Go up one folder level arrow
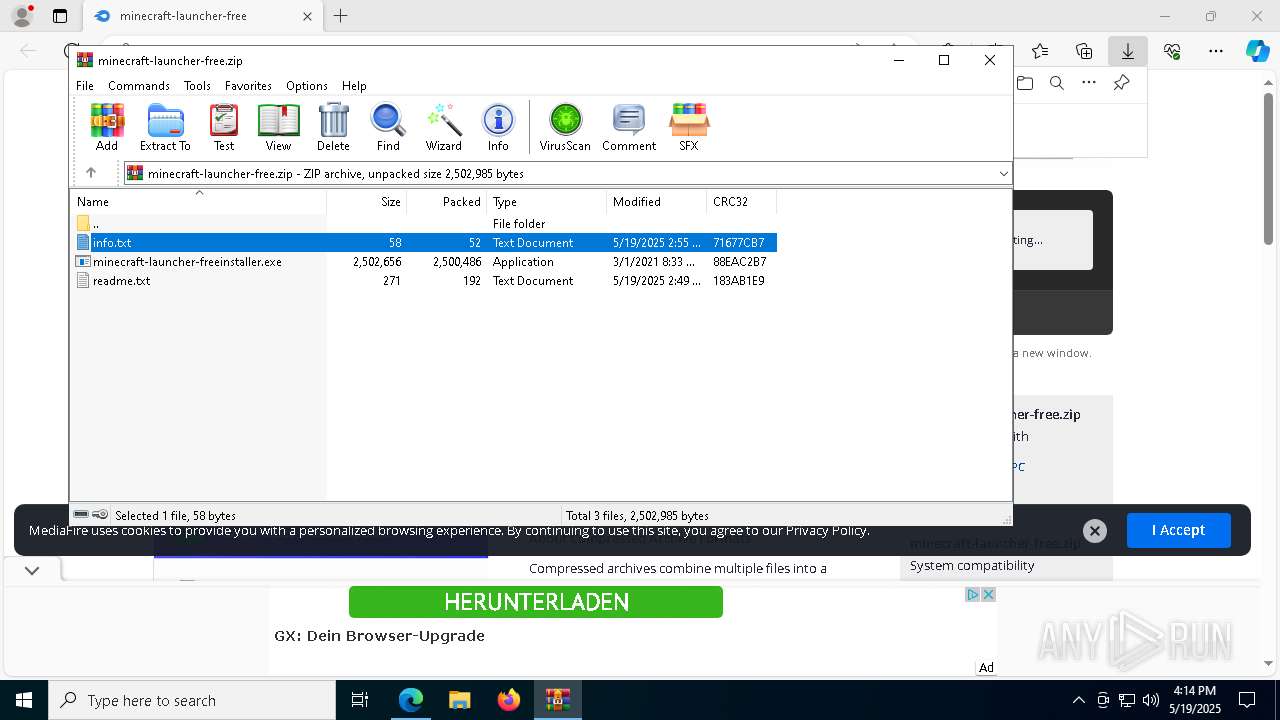This screenshot has width=1280, height=720. (91, 173)
